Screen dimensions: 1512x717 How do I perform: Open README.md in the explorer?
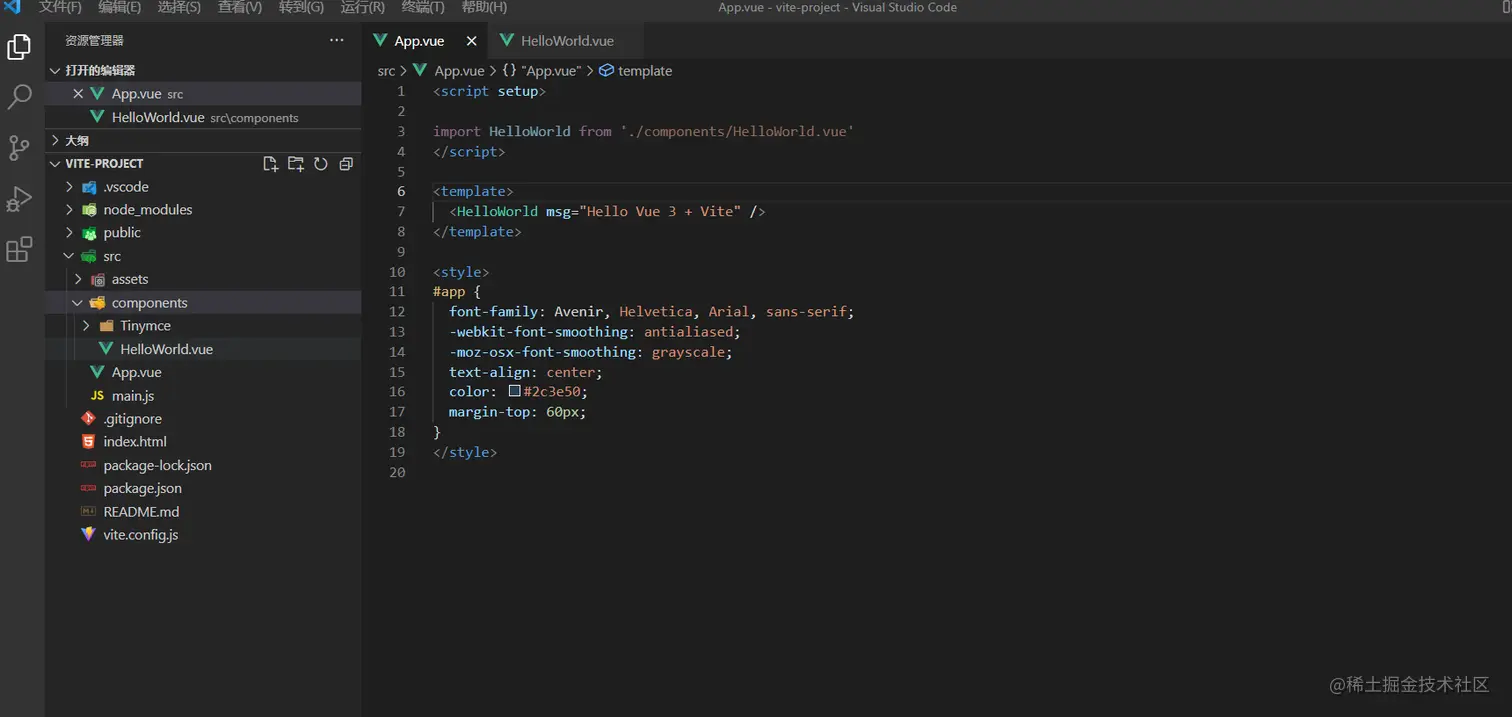[x=204, y=512]
